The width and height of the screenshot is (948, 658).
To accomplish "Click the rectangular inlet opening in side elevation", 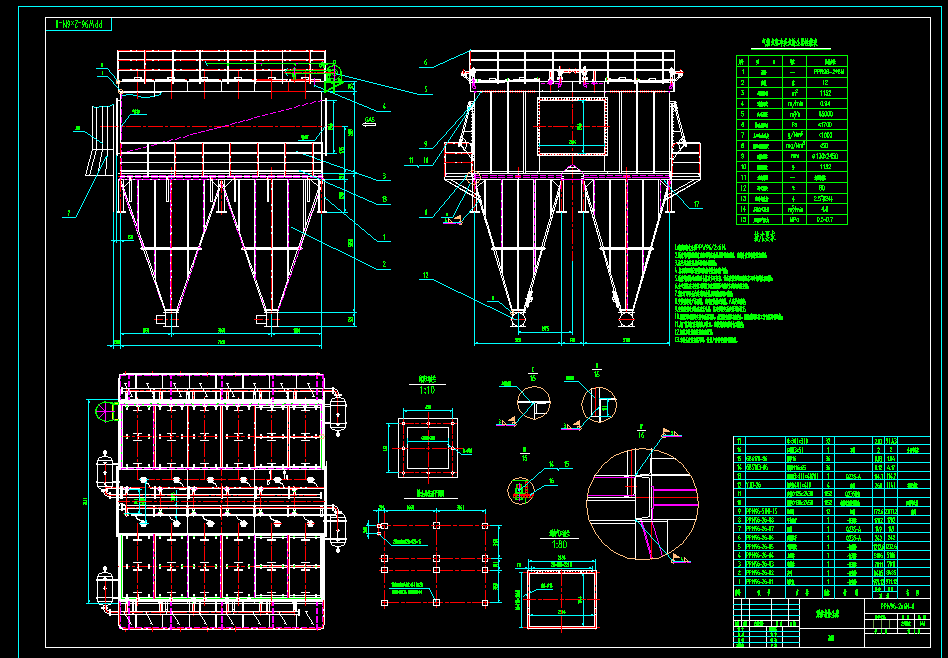I will click(x=572, y=126).
